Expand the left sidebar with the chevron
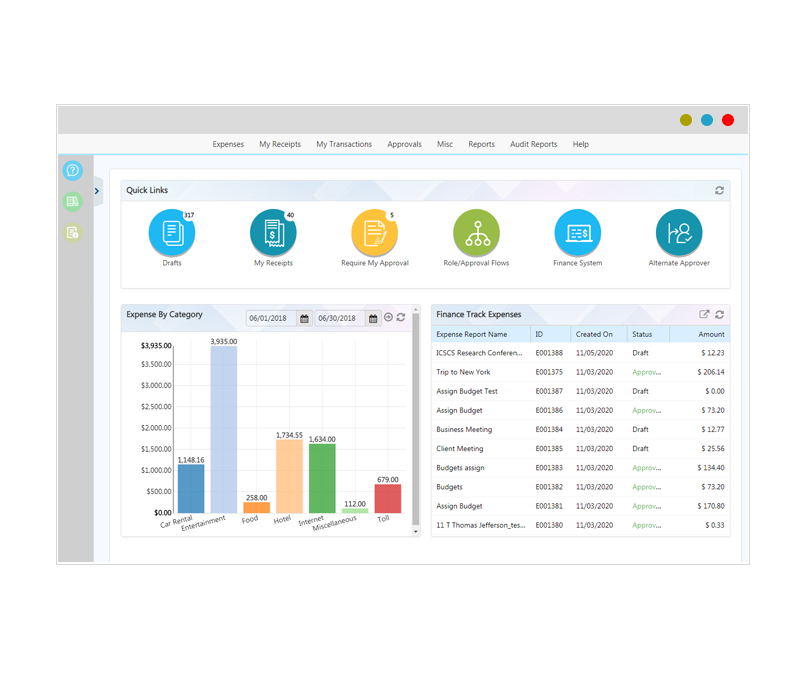This screenshot has width=800, height=700. pyautogui.click(x=97, y=190)
